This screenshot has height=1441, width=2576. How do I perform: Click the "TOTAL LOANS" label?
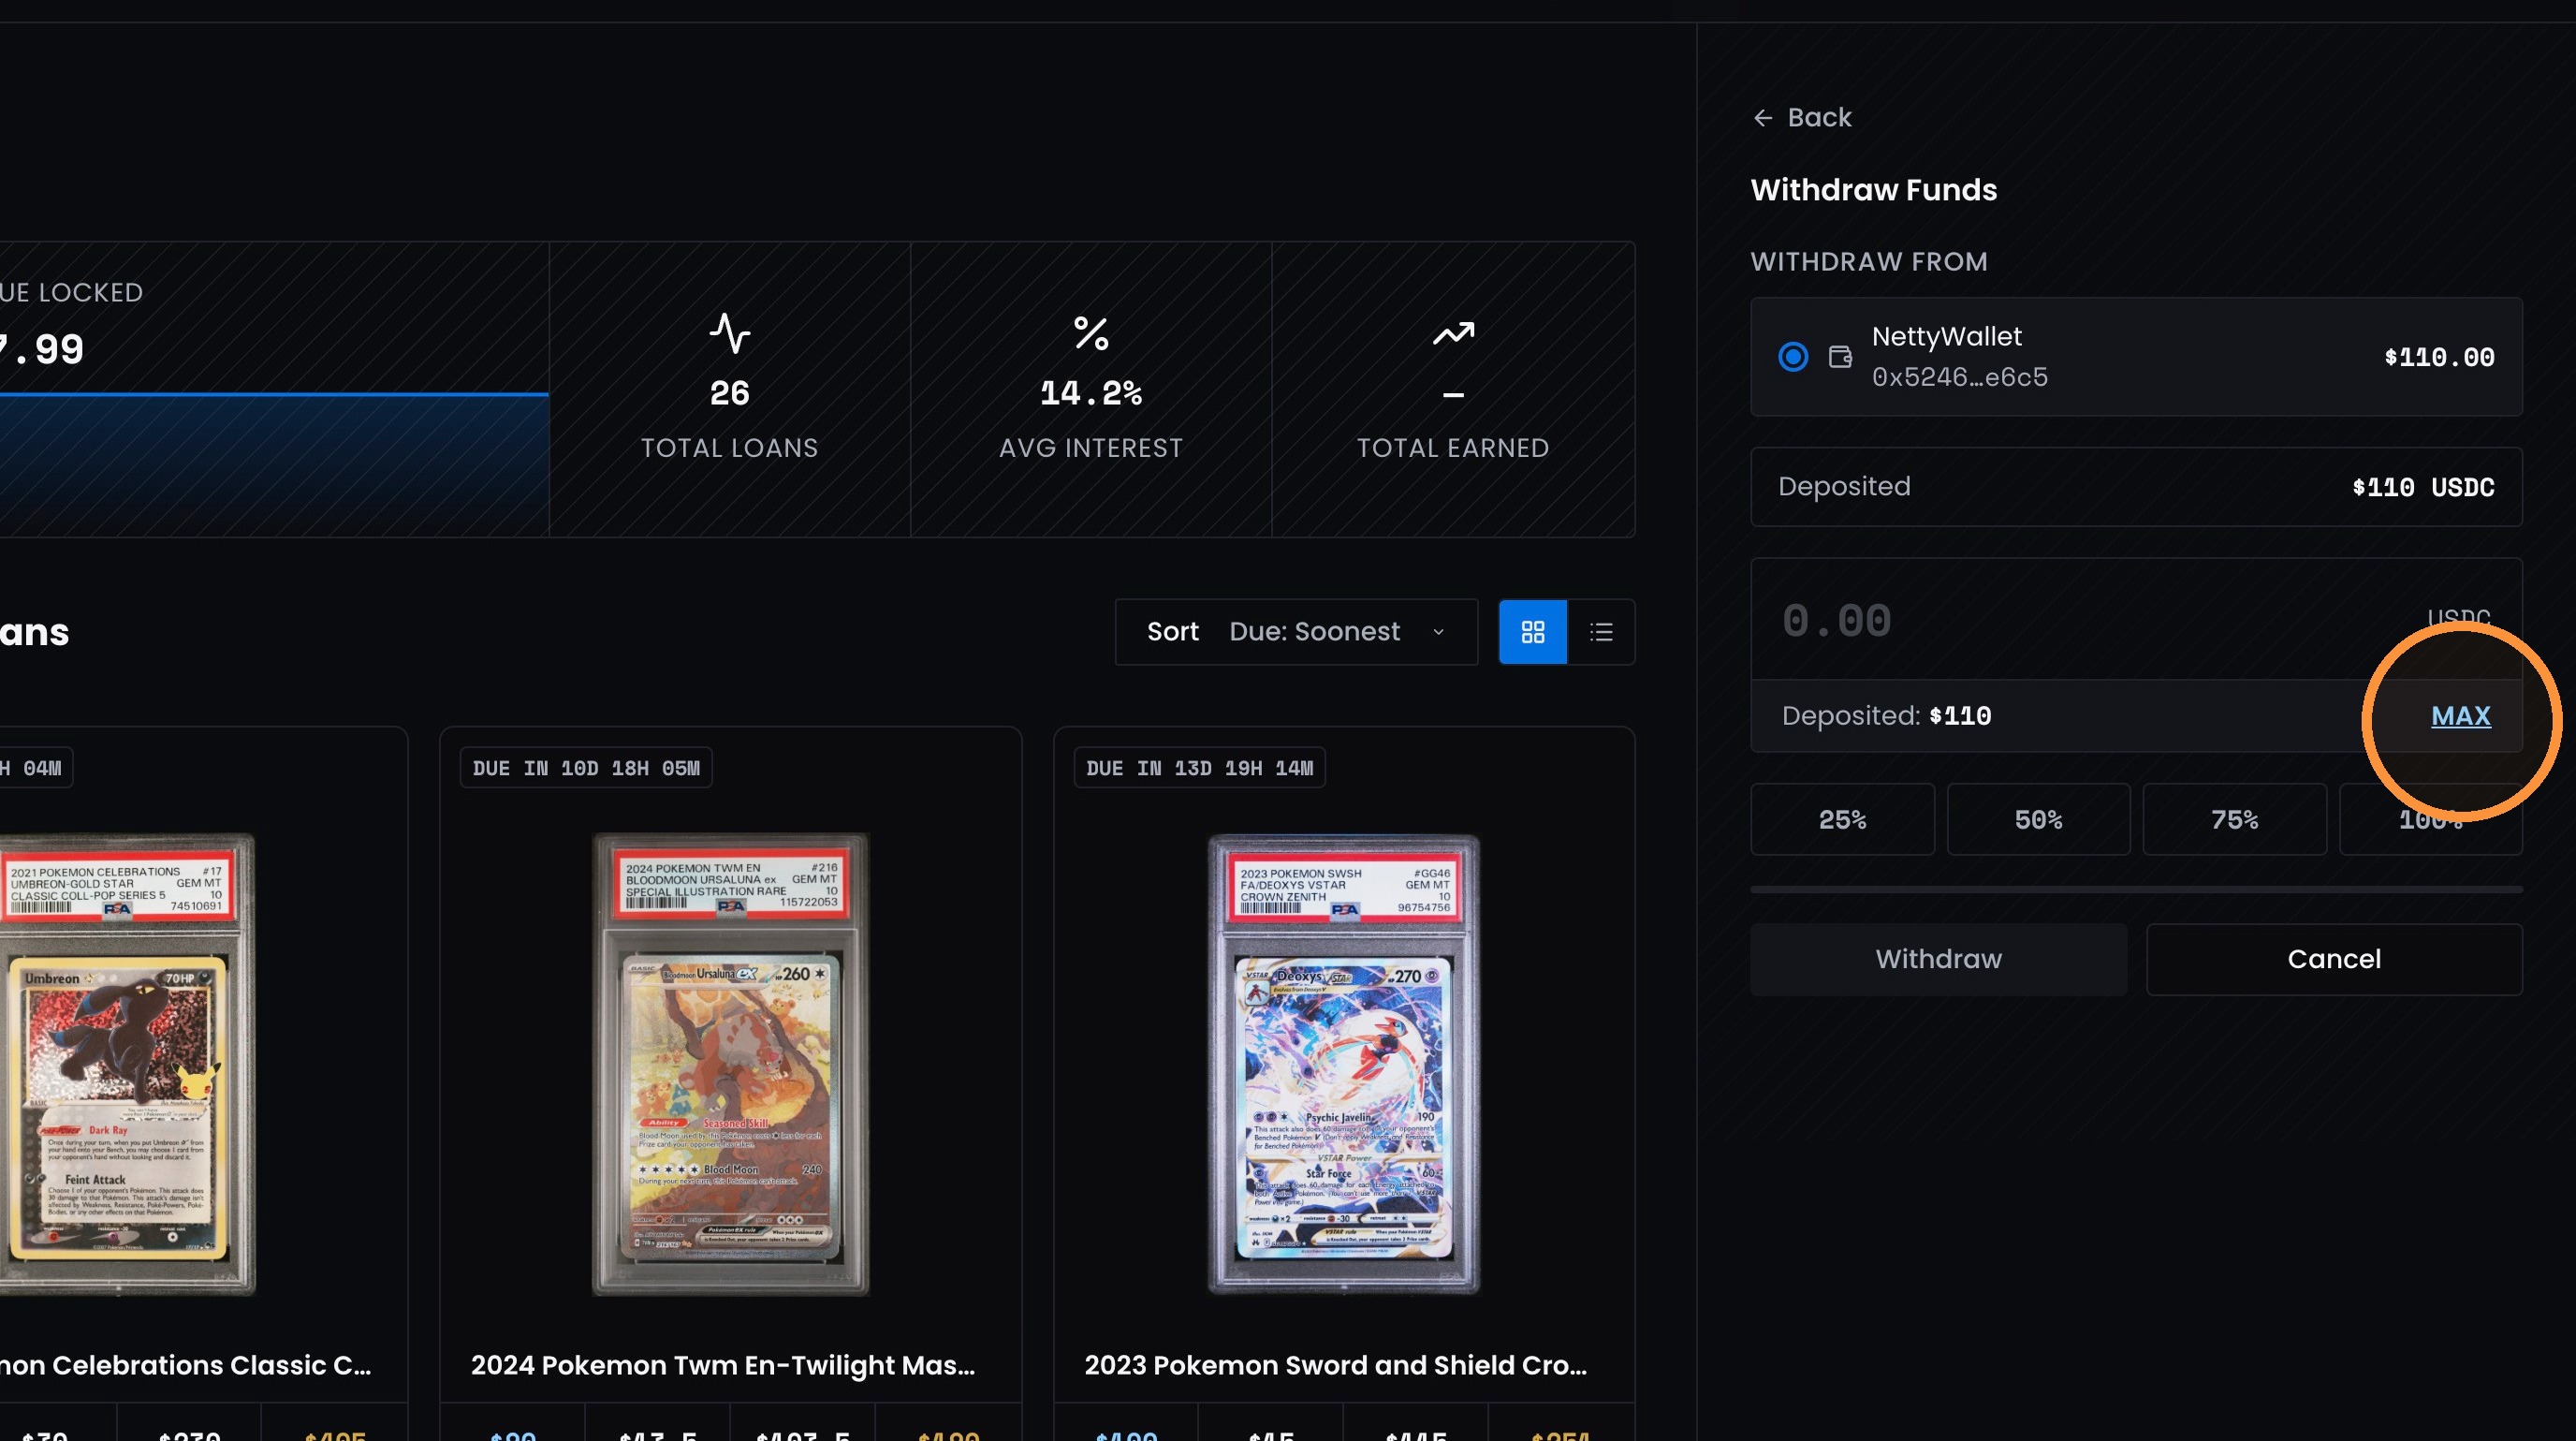point(730,448)
